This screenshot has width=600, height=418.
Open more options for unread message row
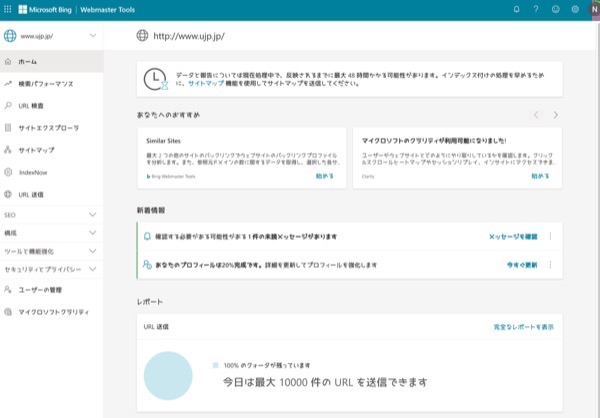(x=550, y=236)
